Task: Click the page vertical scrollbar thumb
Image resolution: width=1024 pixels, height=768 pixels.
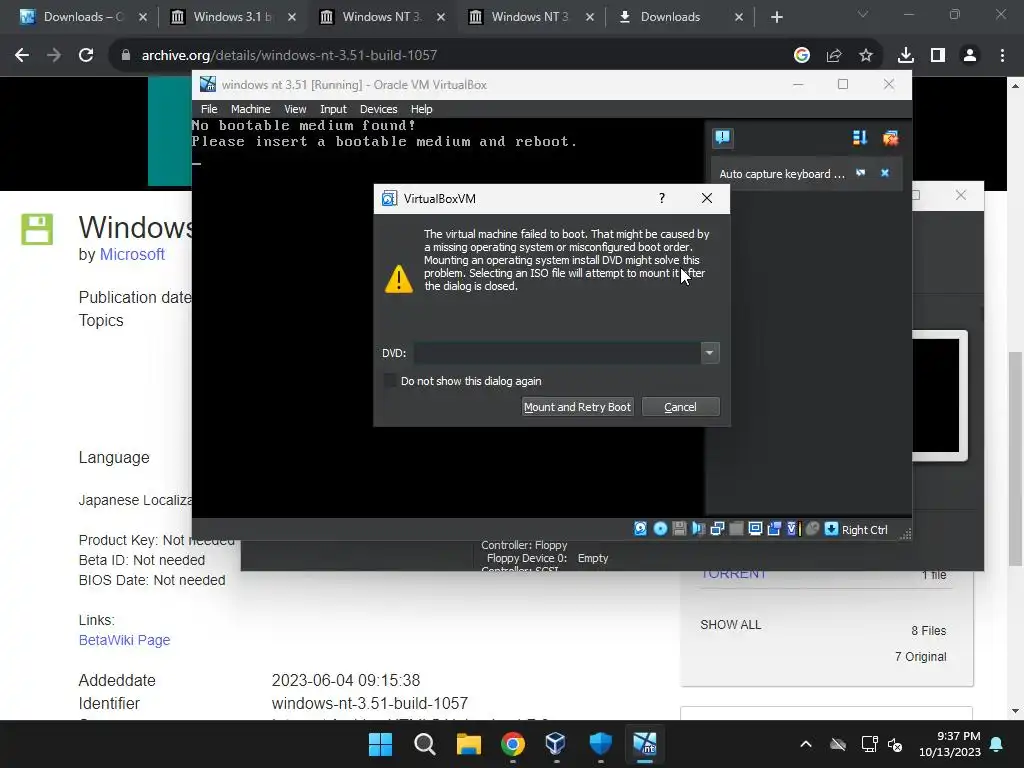Action: [1016, 458]
